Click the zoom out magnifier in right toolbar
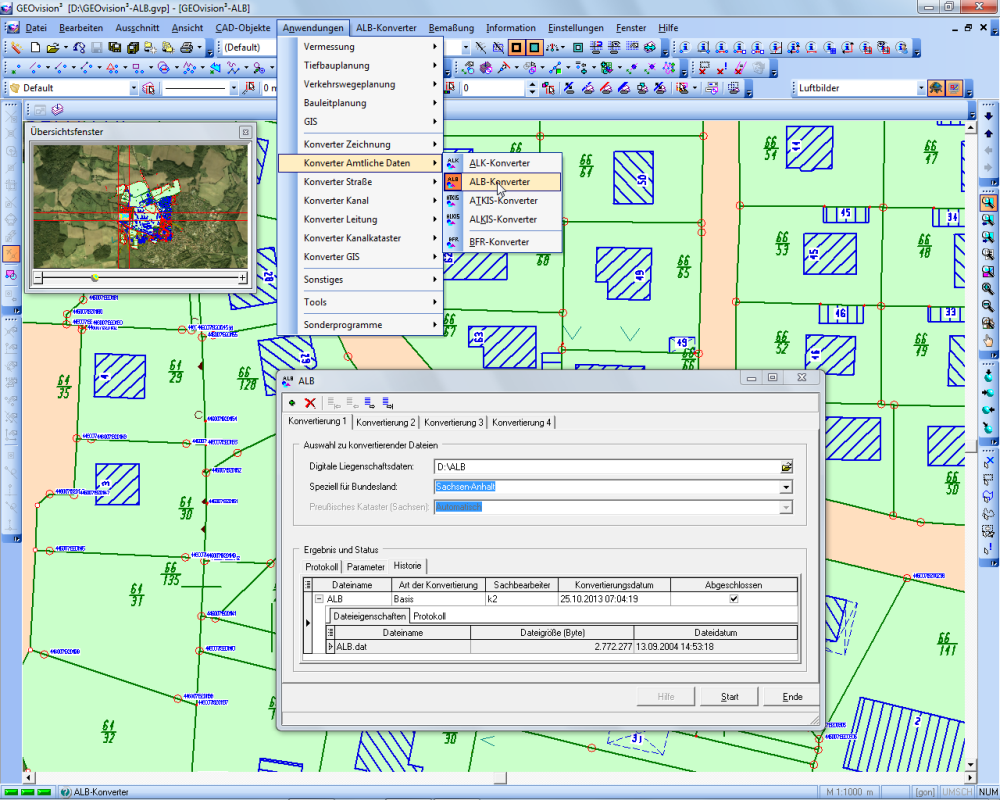The height and width of the screenshot is (800, 1000). tap(988, 306)
